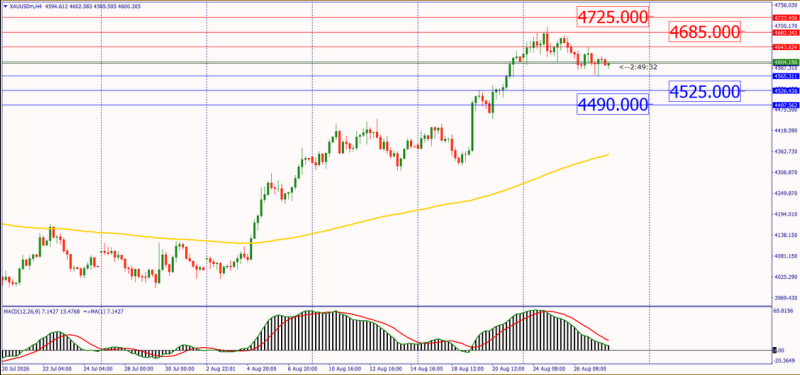Click the 4194.010 value on price scale
Screen dimensions: 800x375
pos(786,215)
